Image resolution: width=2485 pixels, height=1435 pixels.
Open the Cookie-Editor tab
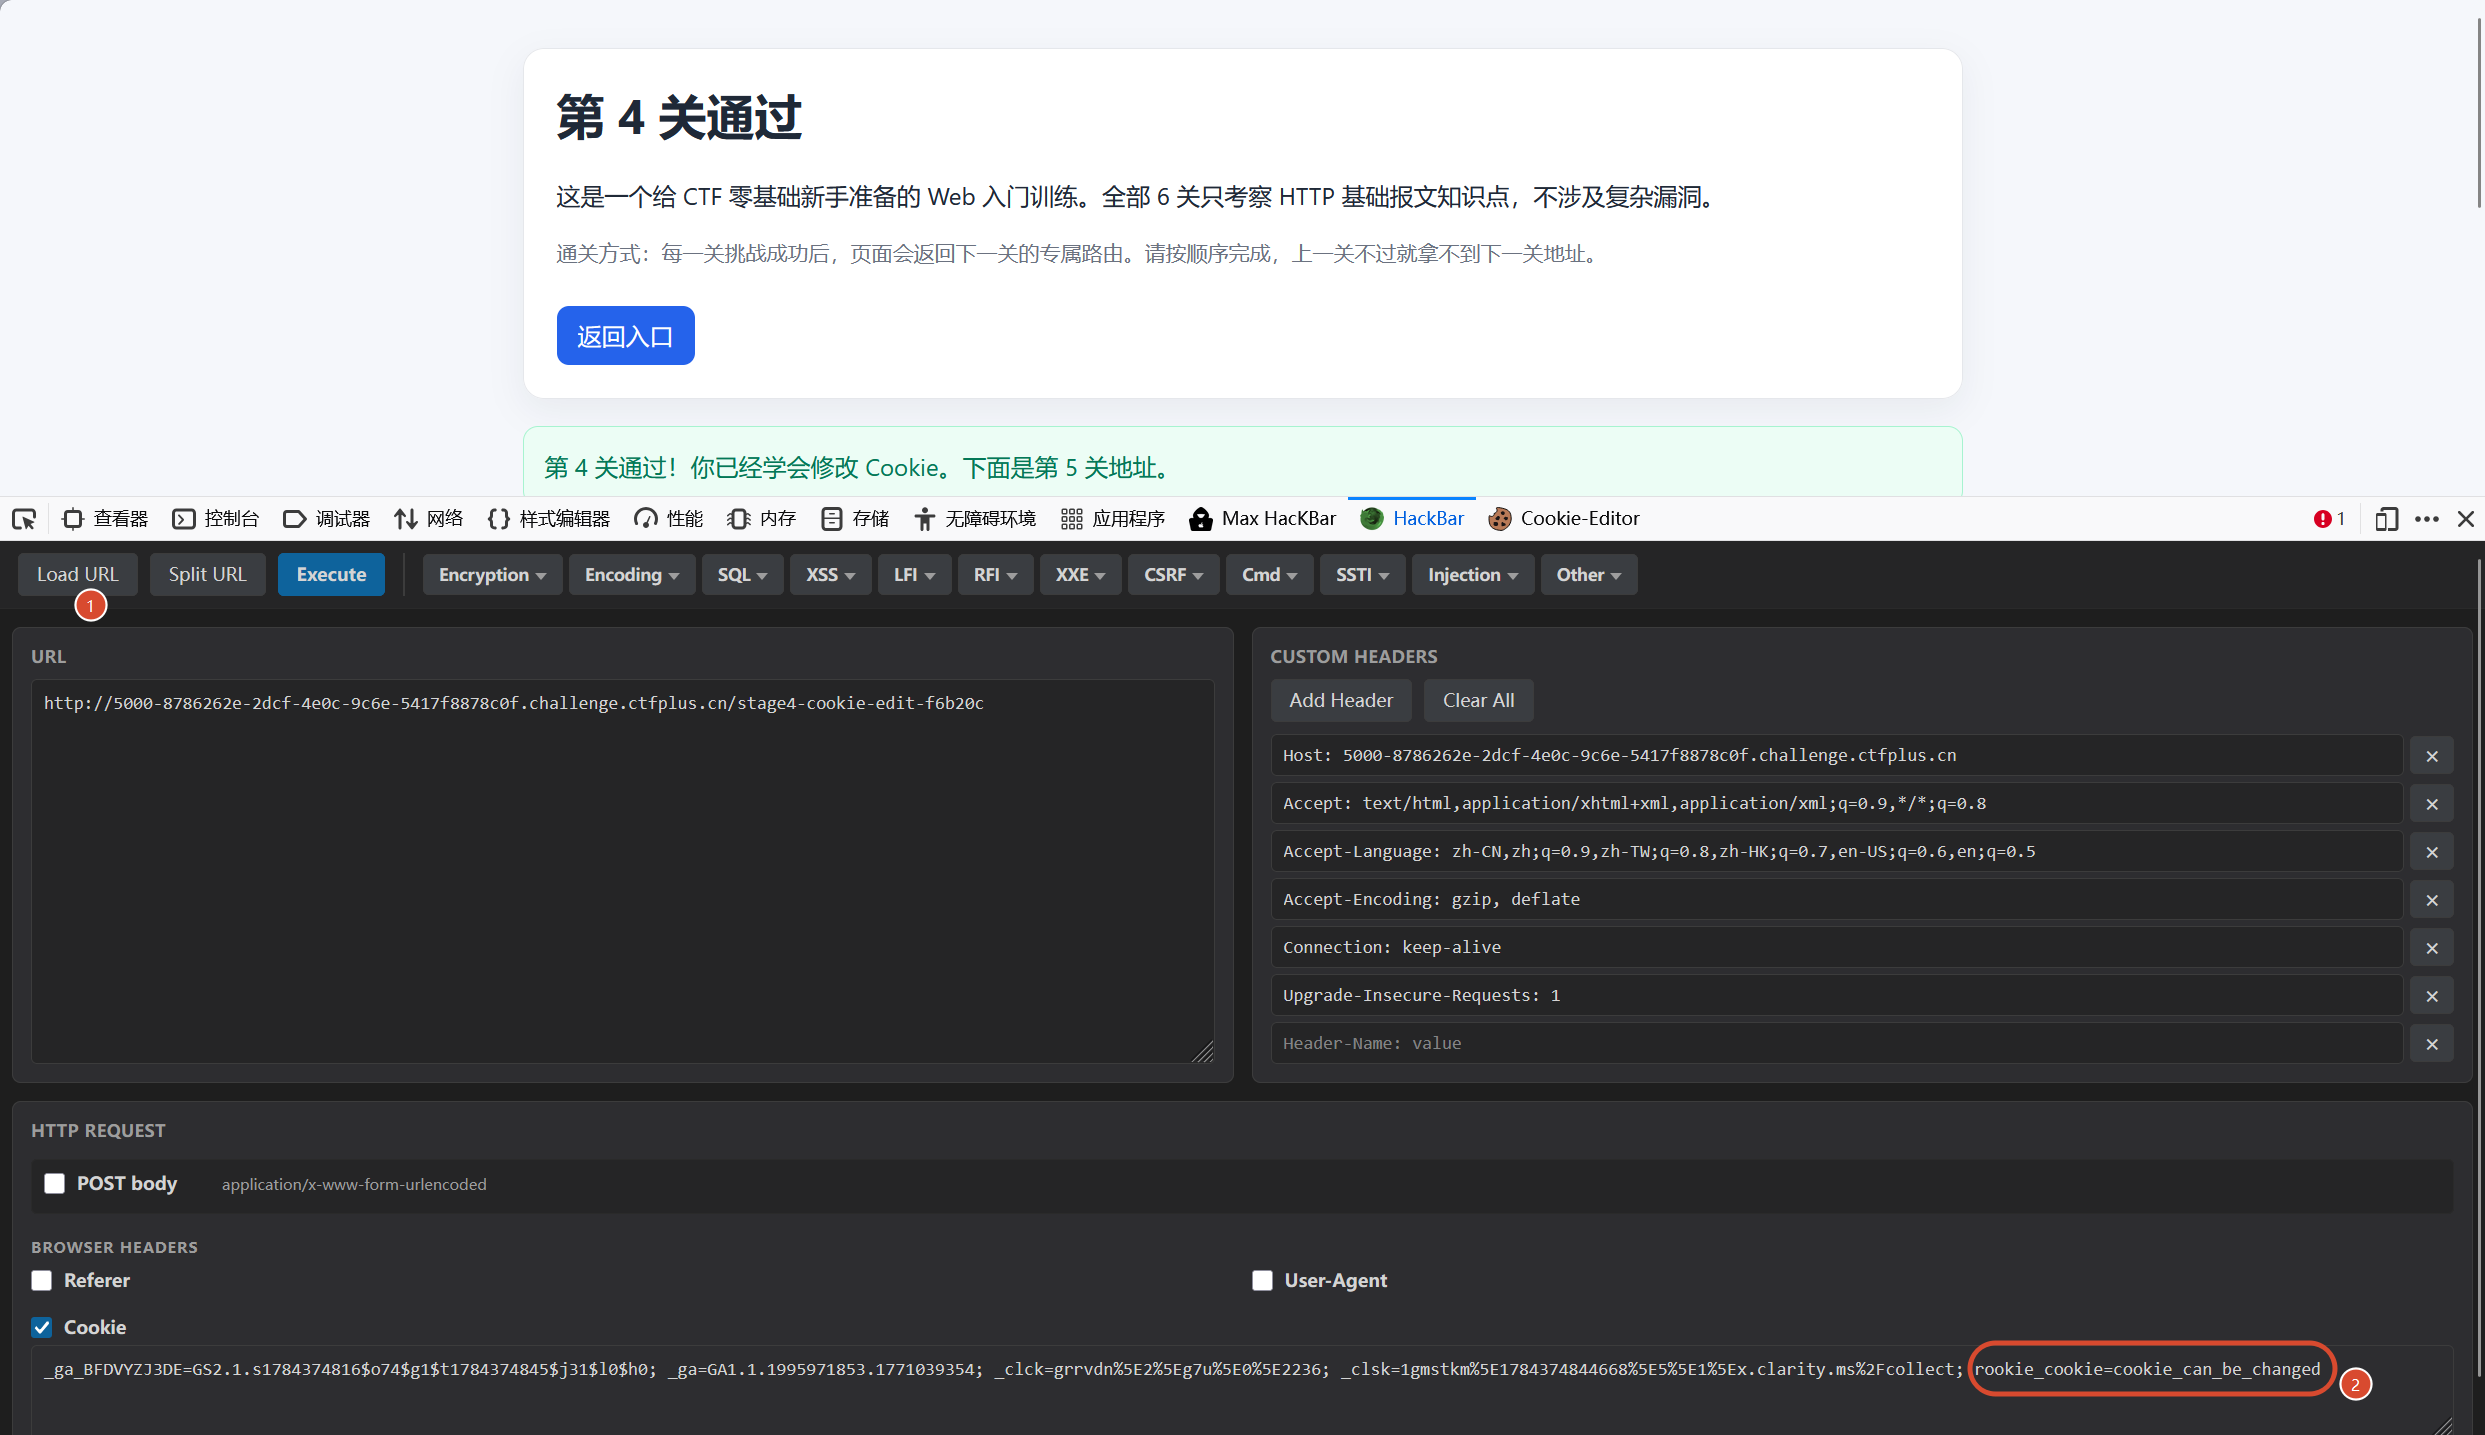1565,519
